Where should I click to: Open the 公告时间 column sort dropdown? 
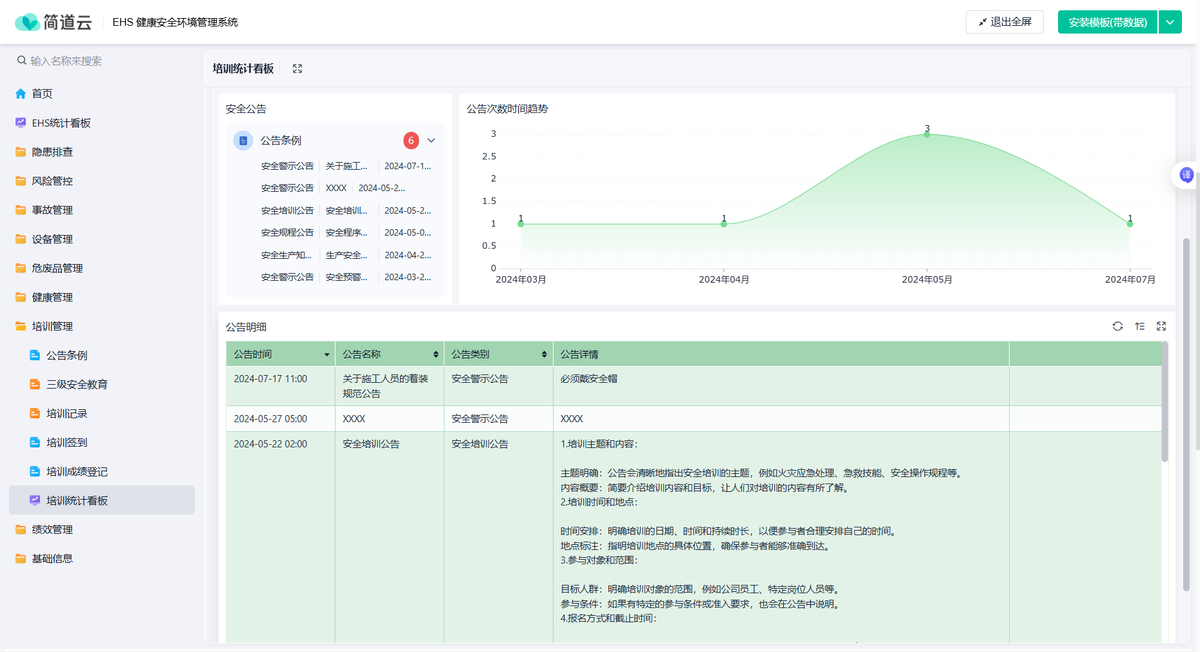[327, 355]
